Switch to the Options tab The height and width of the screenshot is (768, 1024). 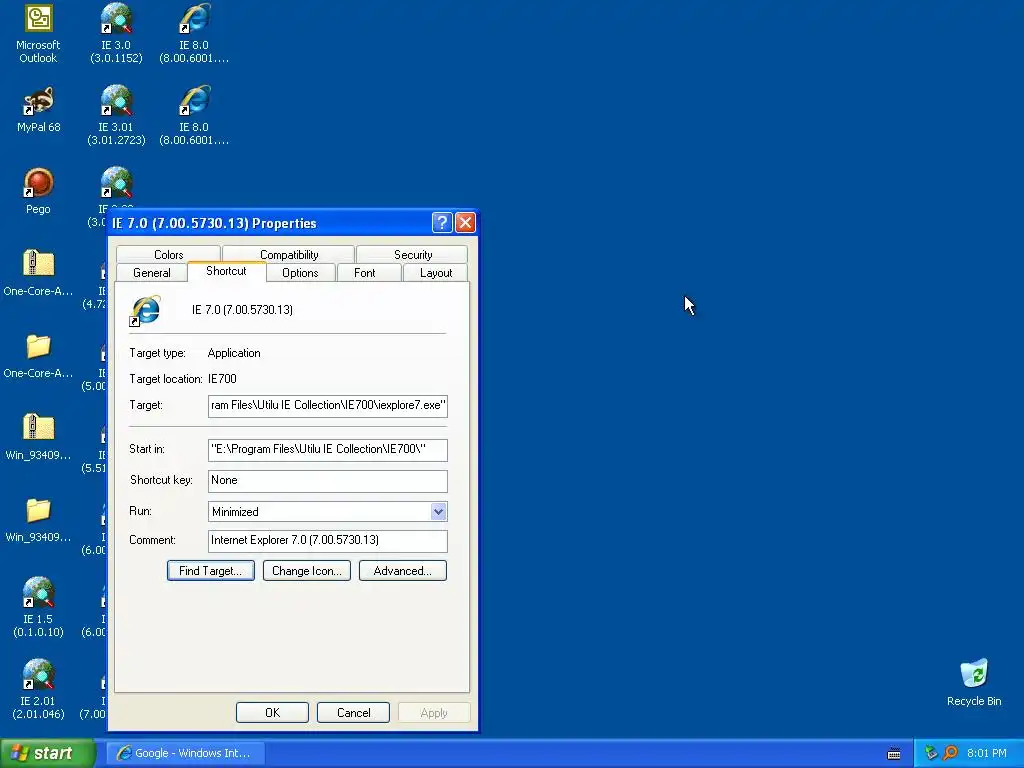[x=300, y=273]
